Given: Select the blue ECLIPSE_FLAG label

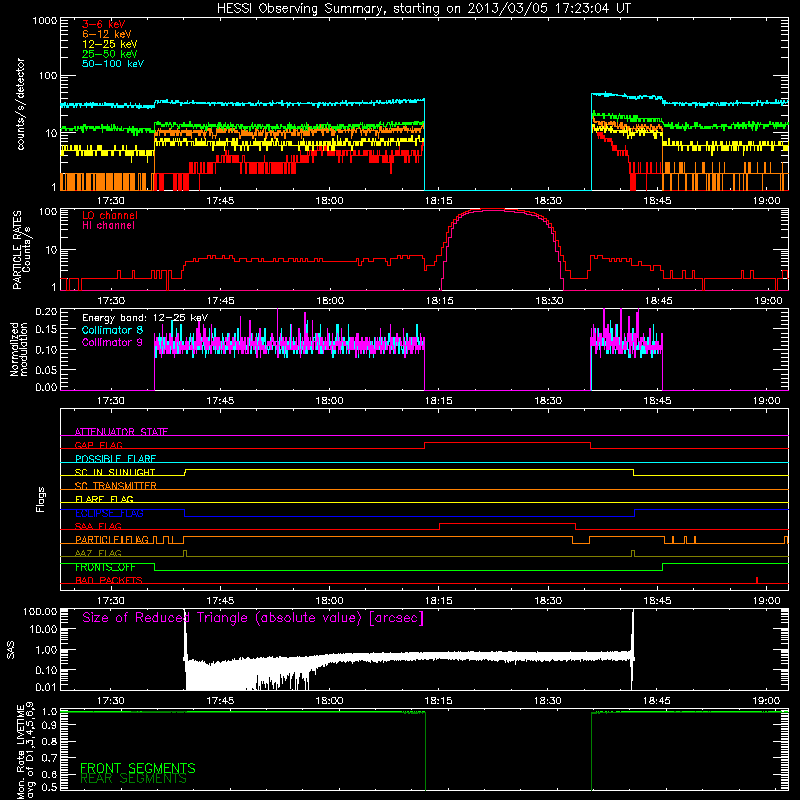Looking at the screenshot, I should pyautogui.click(x=109, y=513).
